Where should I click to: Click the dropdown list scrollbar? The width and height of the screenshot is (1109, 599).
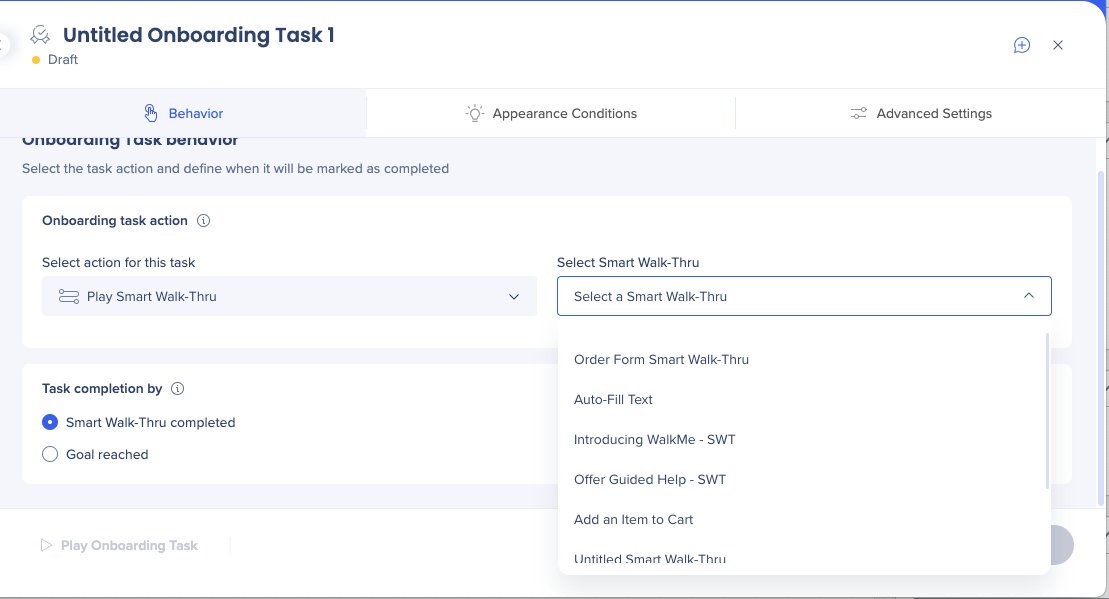1047,411
